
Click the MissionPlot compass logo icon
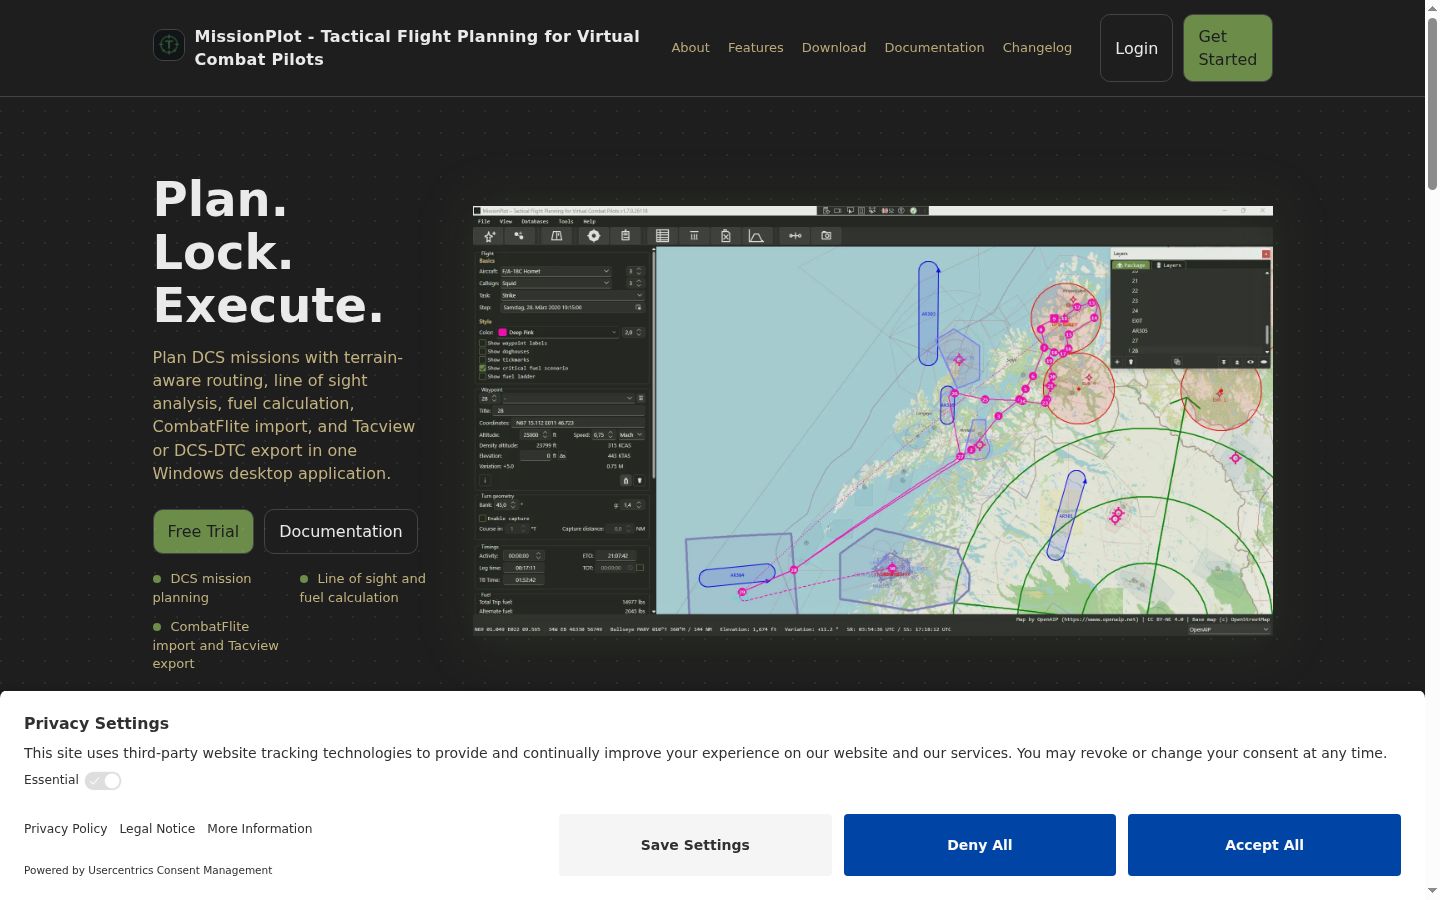[169, 45]
